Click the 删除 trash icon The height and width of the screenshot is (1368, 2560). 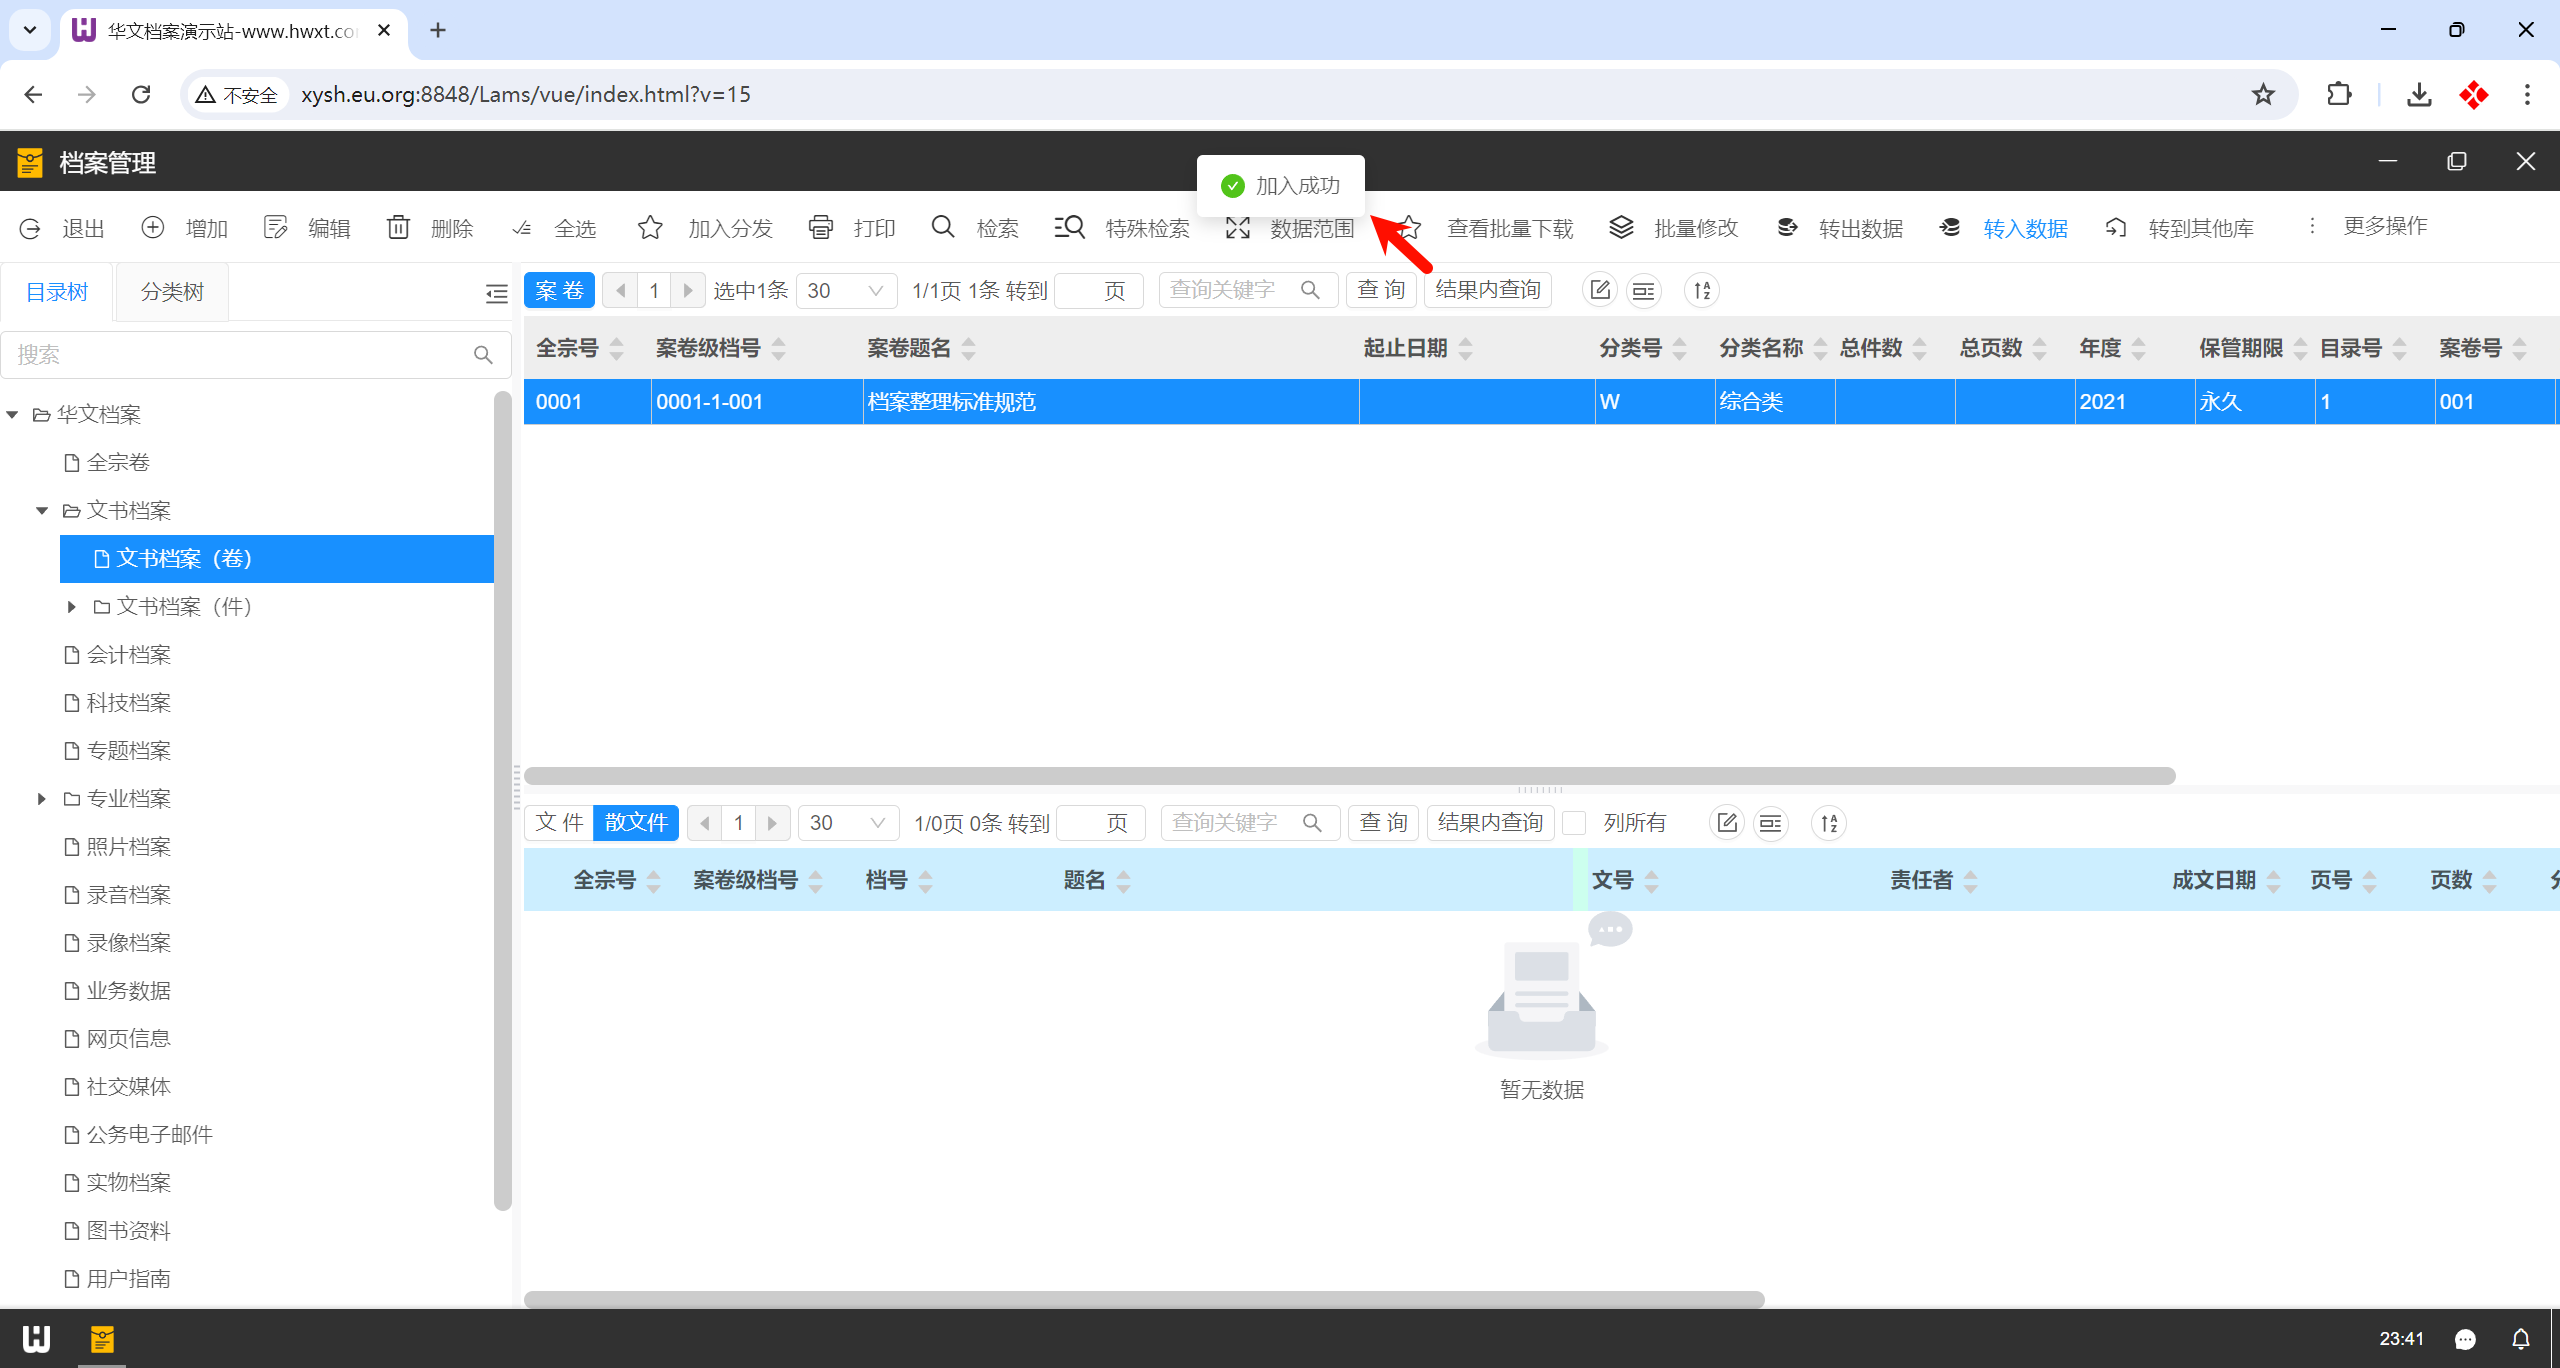(x=398, y=228)
